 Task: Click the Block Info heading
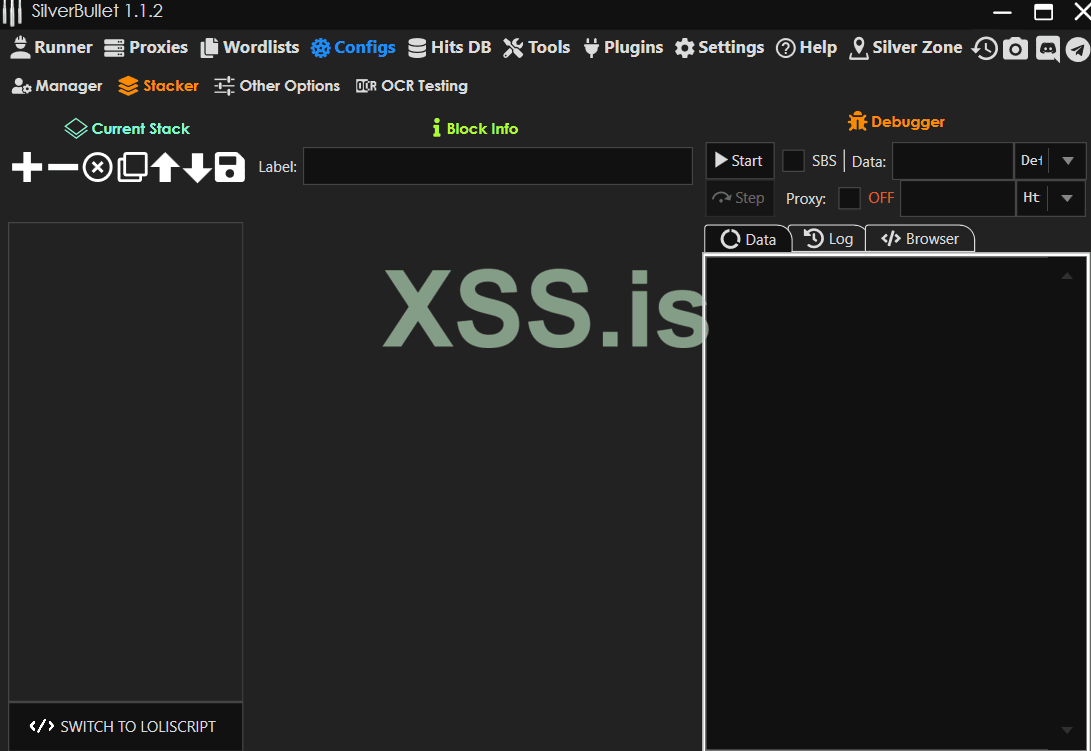point(475,128)
